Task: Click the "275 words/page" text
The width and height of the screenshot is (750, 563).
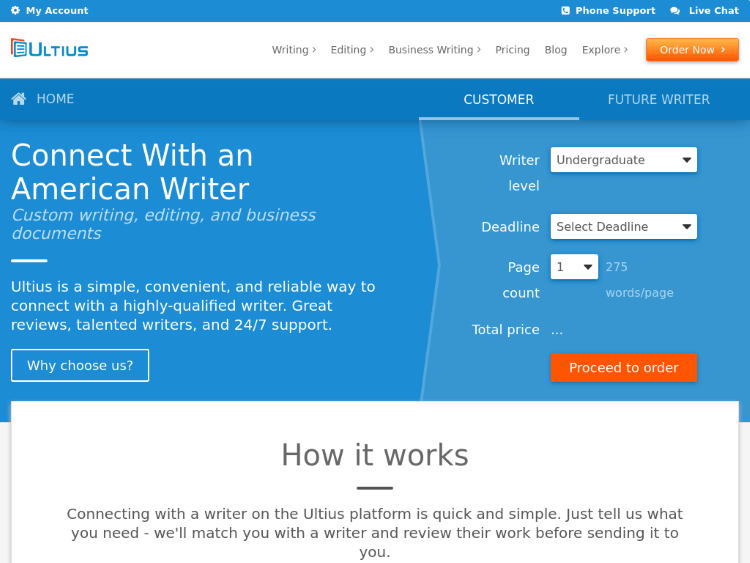Action: (x=639, y=280)
